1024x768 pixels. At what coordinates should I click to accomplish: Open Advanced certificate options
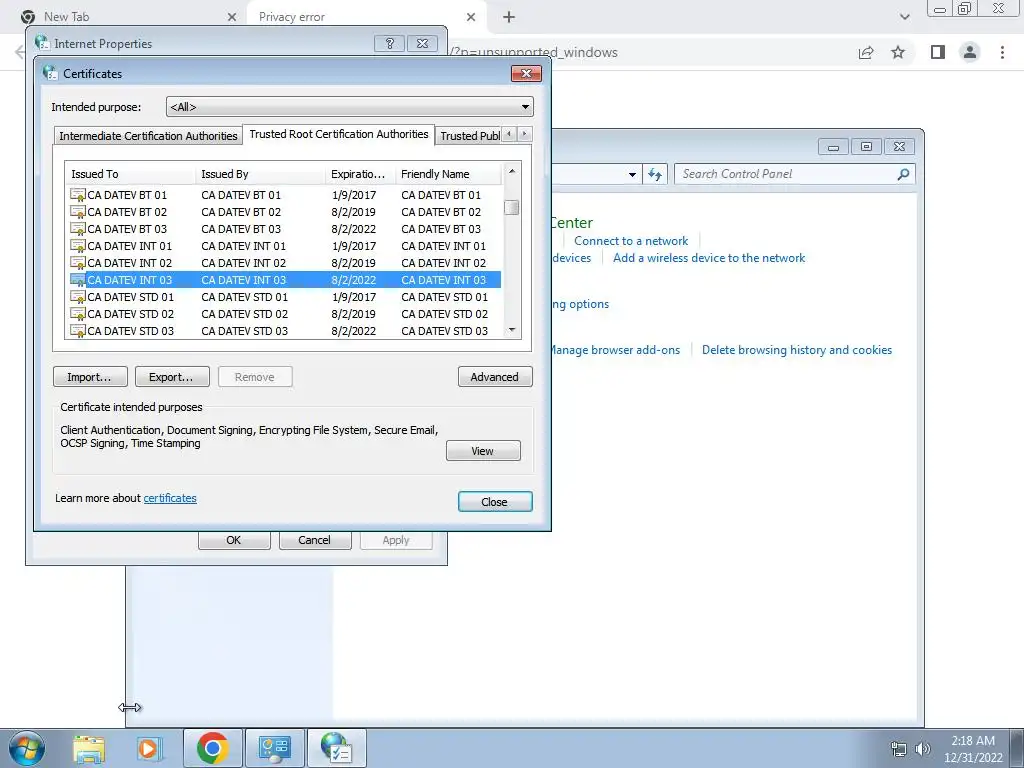pyautogui.click(x=495, y=377)
